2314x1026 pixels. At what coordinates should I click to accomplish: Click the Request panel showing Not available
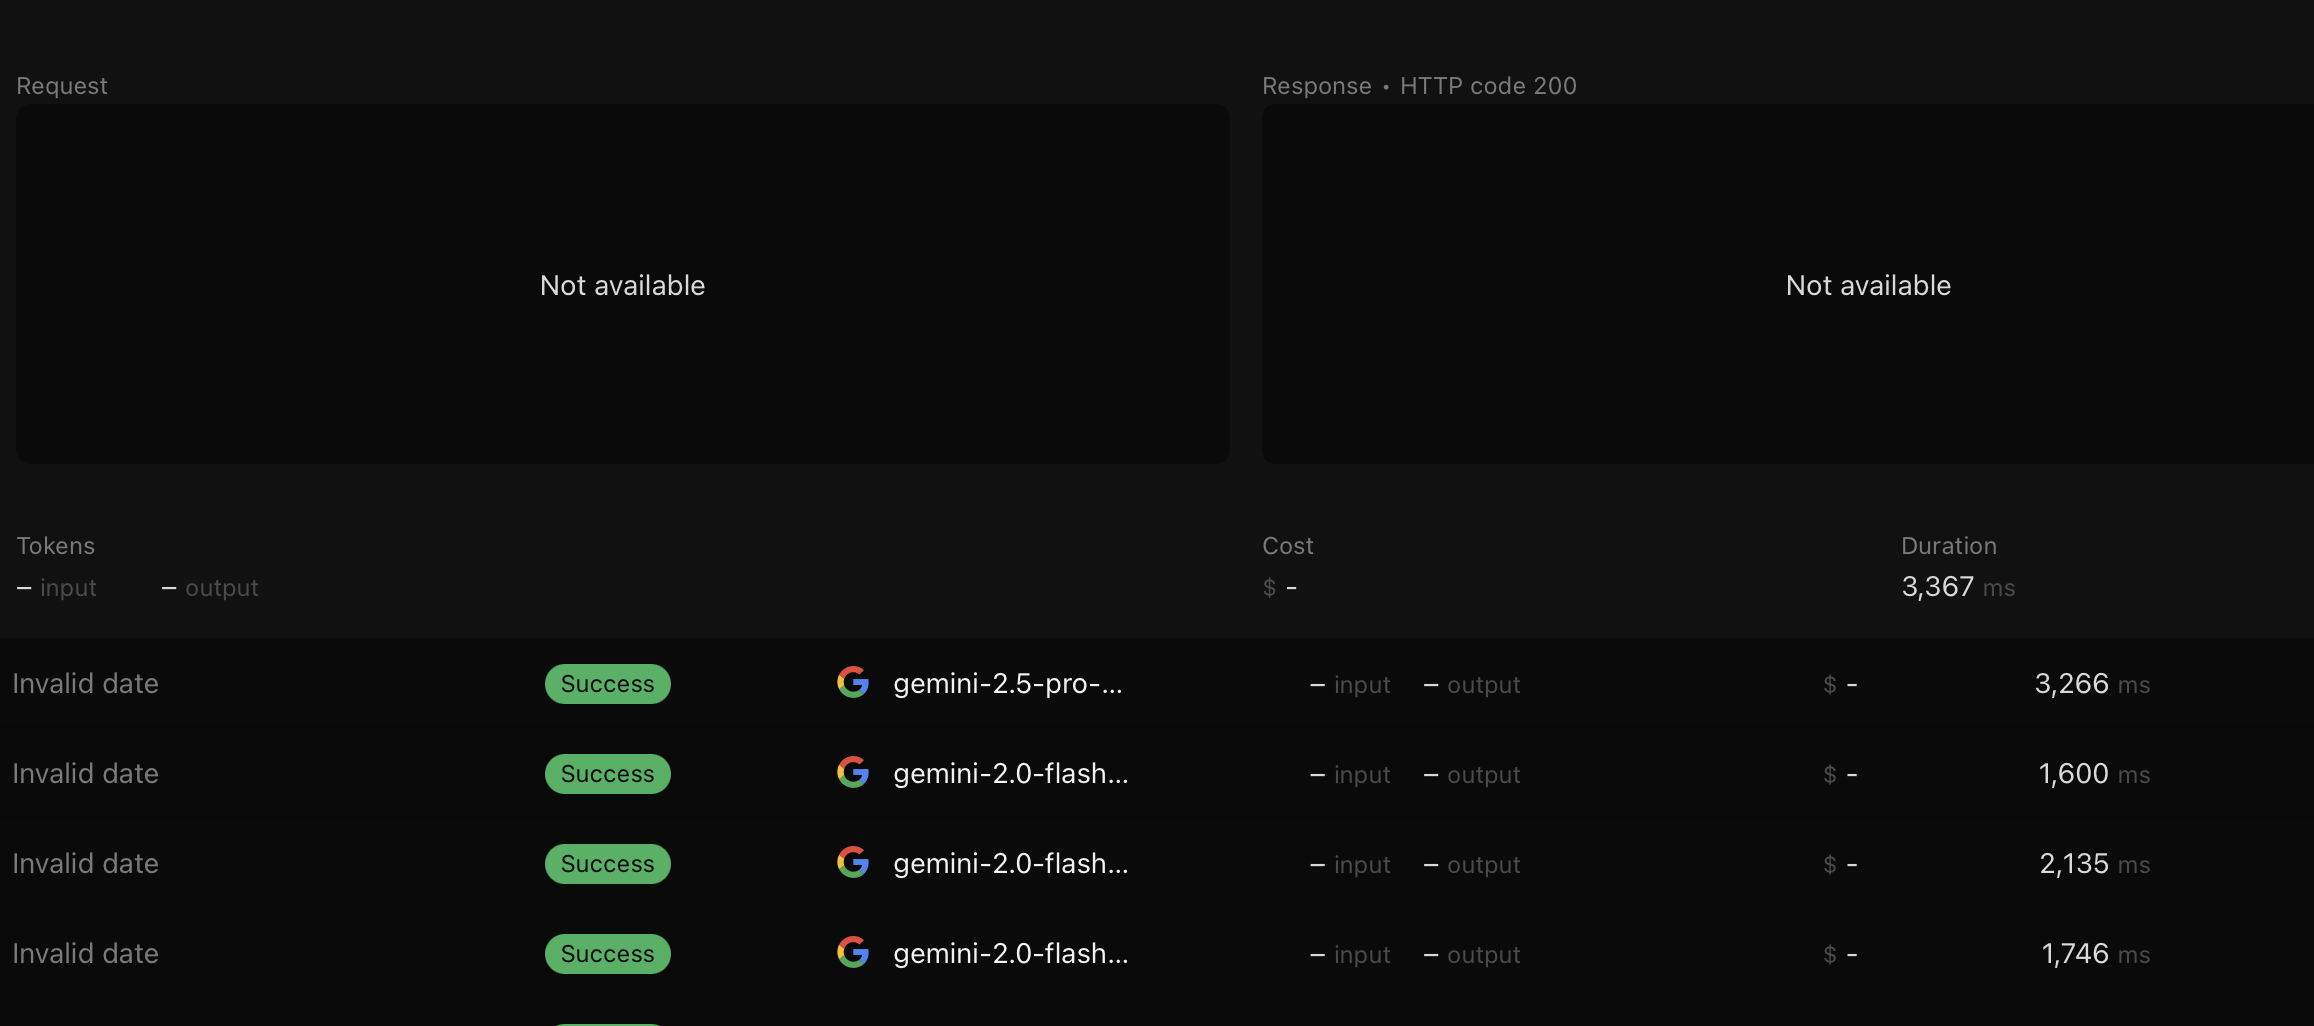622,285
